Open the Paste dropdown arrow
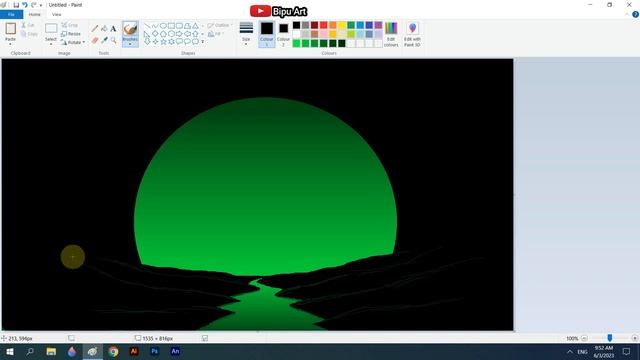This screenshot has width=640, height=360. [10, 44]
